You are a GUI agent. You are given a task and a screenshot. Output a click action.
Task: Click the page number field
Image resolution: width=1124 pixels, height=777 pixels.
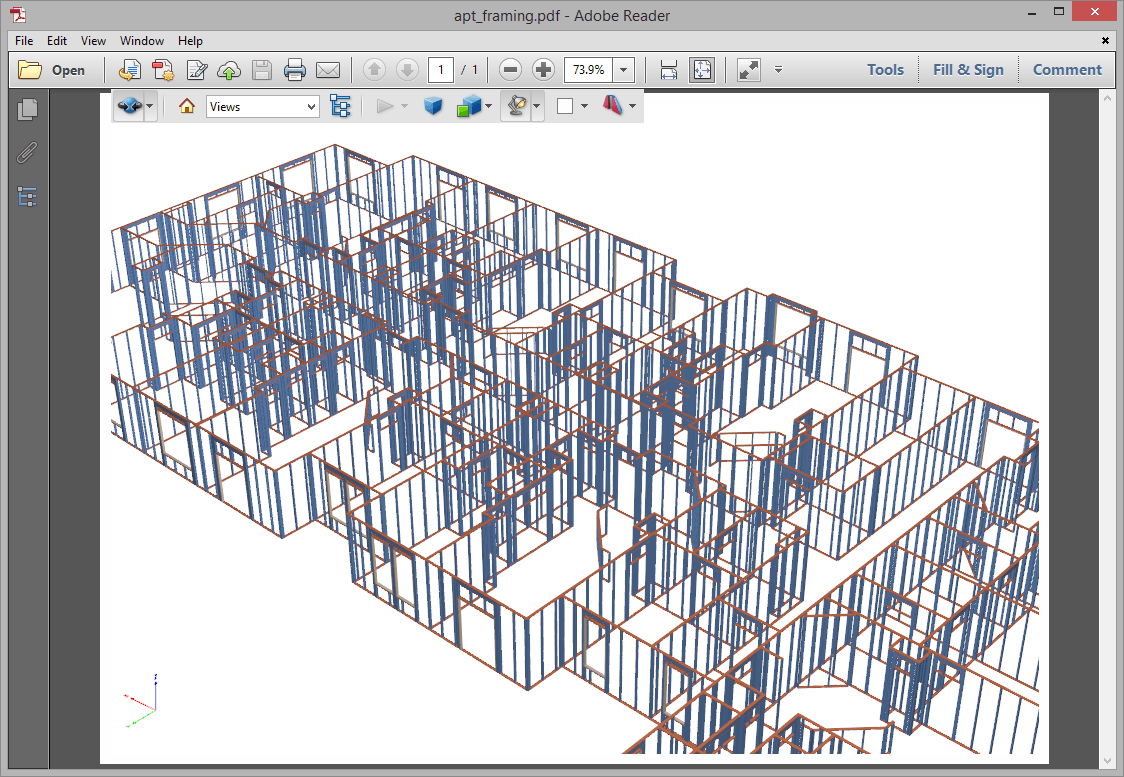click(x=440, y=70)
